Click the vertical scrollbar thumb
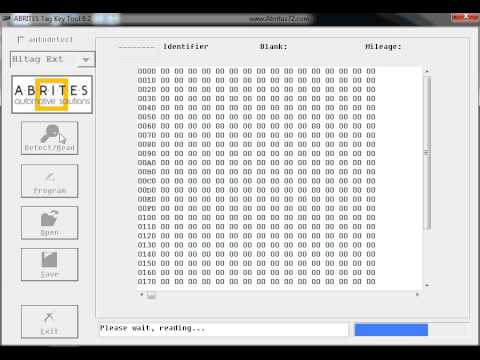The height and width of the screenshot is (360, 480). tap(427, 153)
